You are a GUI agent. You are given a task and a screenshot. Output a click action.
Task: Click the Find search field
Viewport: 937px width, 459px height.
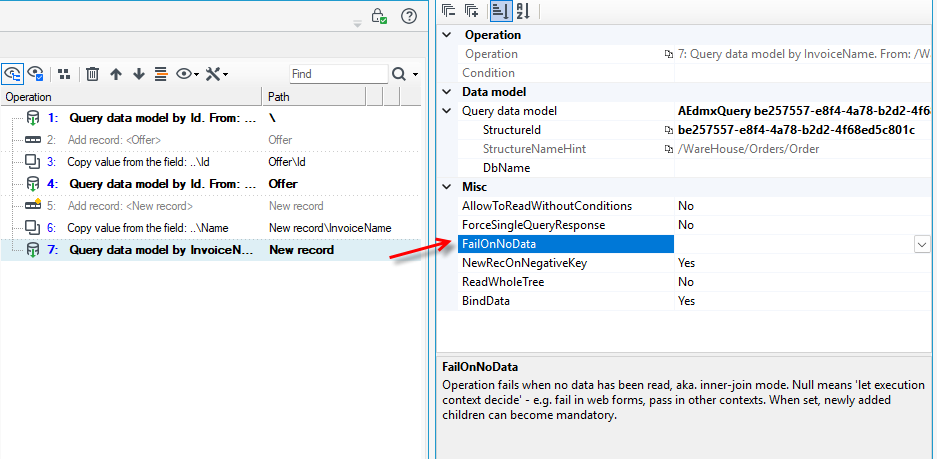[x=338, y=74]
